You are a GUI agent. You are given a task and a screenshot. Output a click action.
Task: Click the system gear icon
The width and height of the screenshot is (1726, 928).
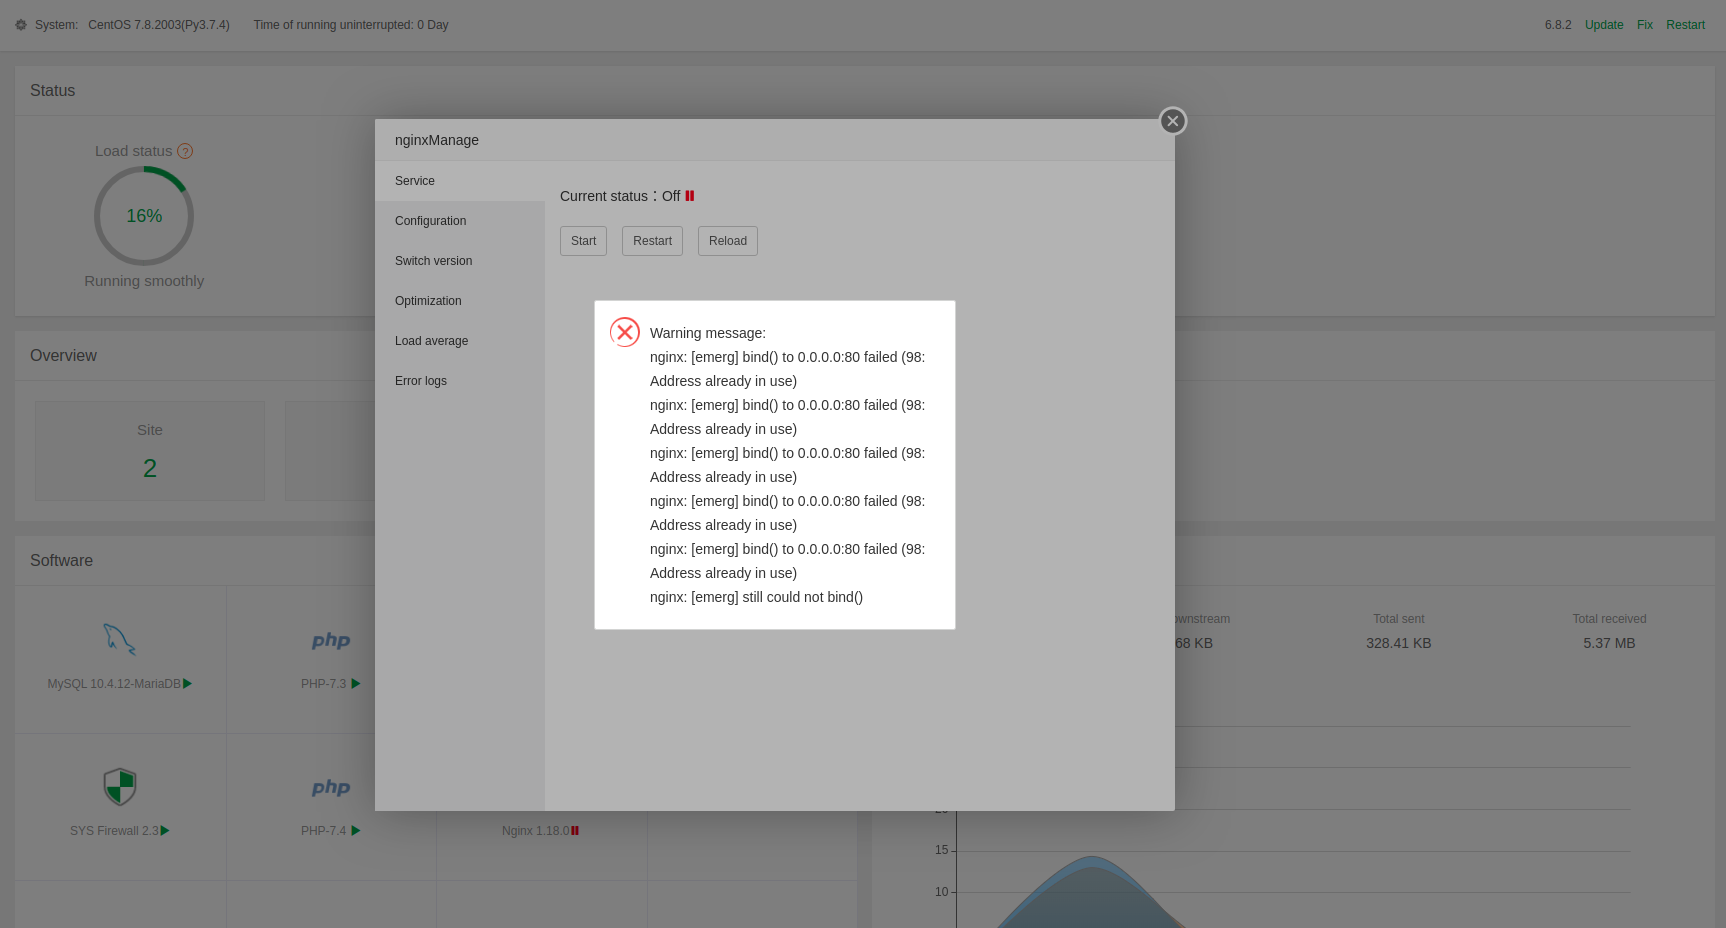pyautogui.click(x=21, y=25)
